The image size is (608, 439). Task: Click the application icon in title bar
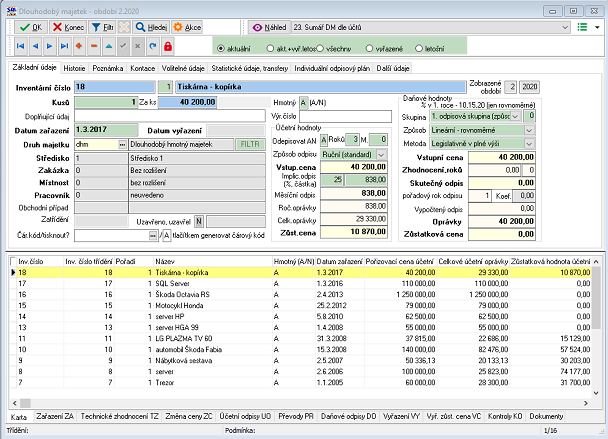(x=11, y=11)
